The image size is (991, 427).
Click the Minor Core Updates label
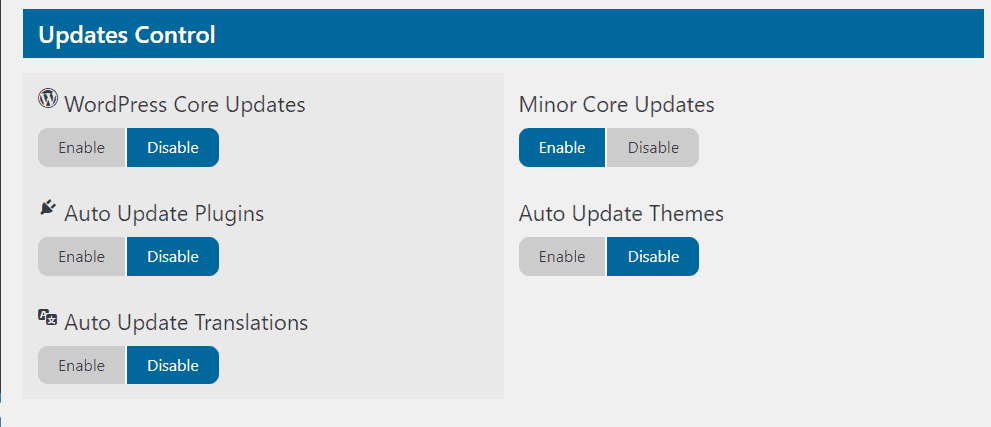(x=617, y=105)
